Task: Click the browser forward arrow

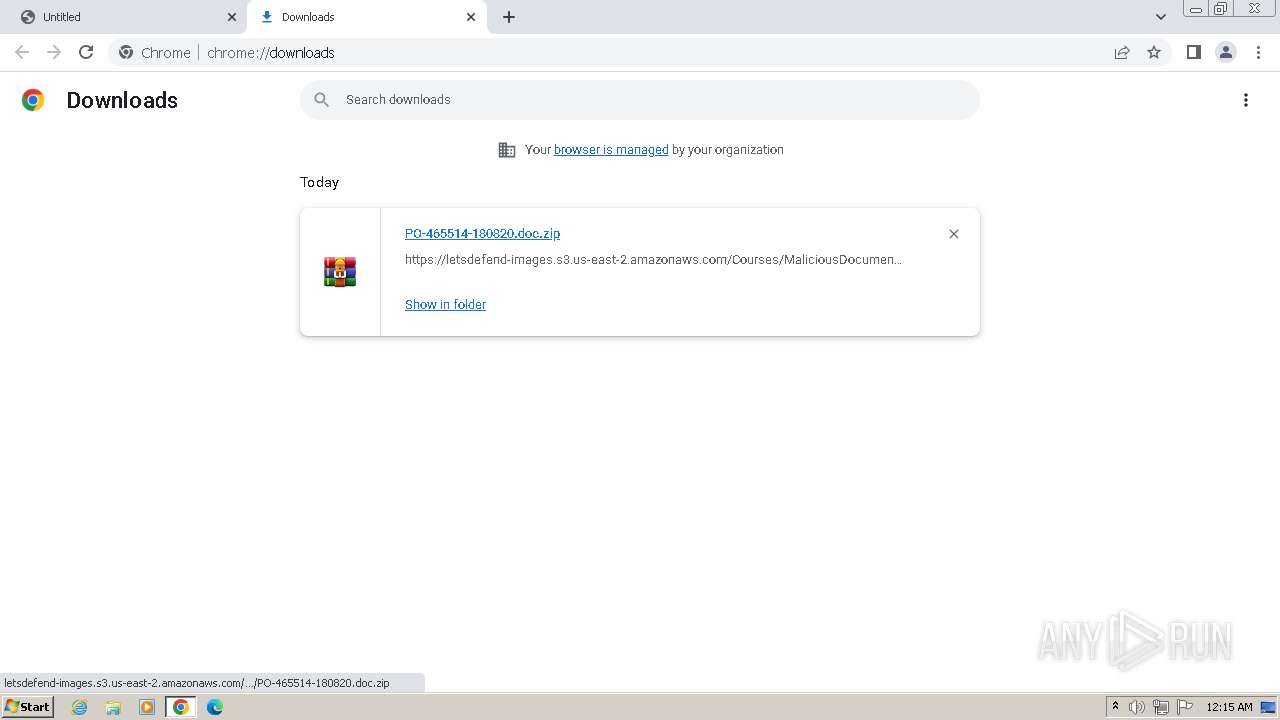Action: click(54, 52)
